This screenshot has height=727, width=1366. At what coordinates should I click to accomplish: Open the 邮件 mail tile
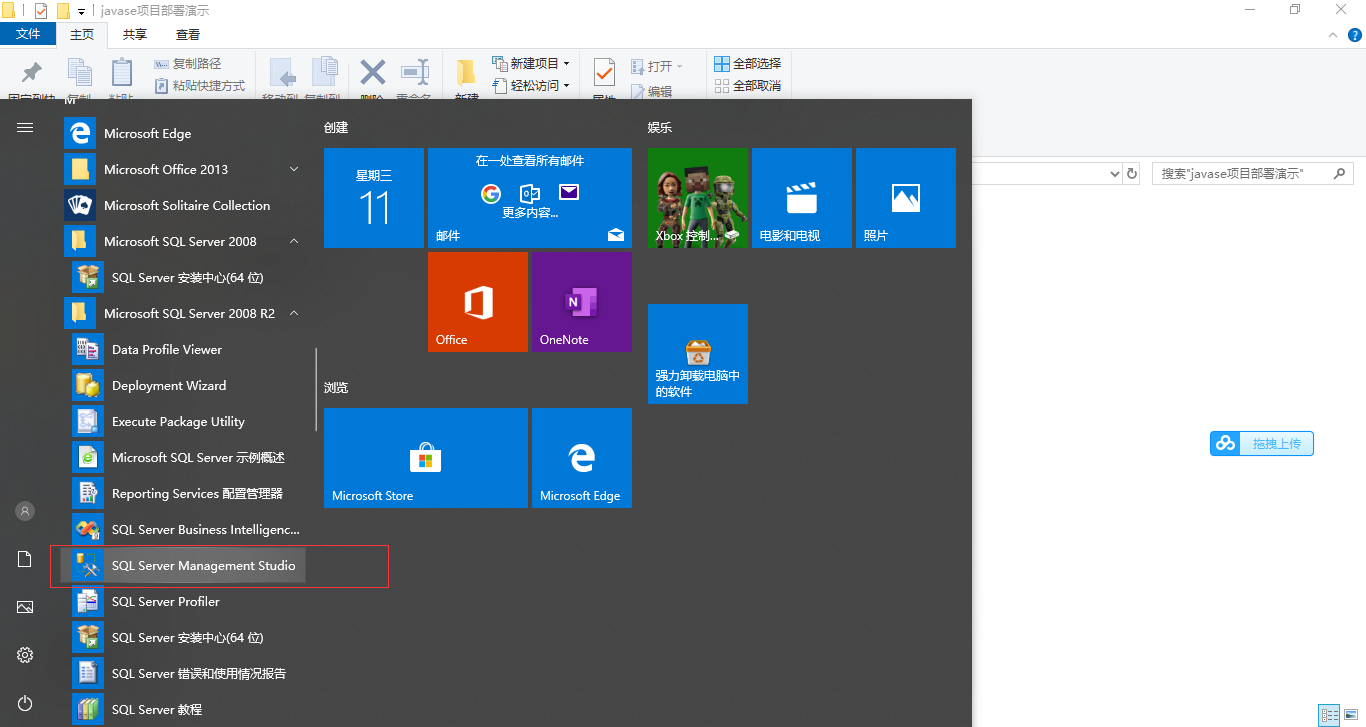click(x=530, y=198)
